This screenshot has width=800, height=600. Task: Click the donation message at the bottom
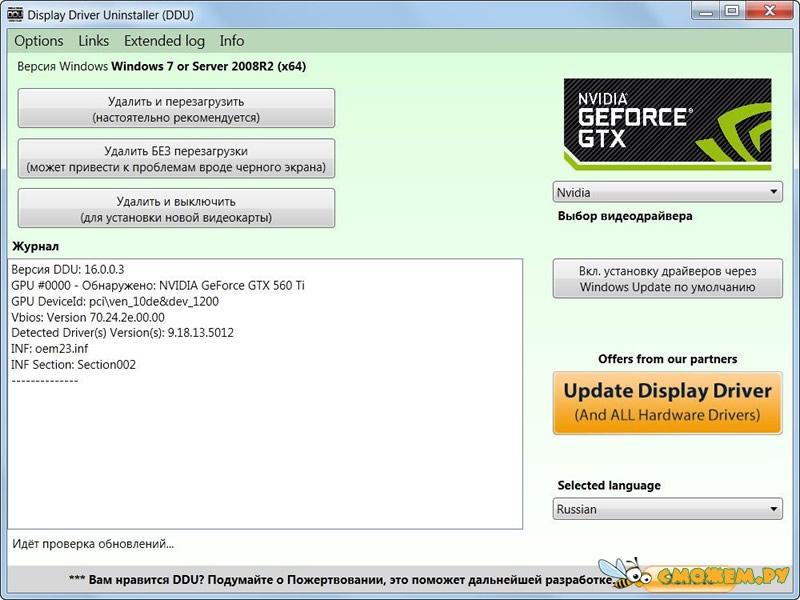341,580
